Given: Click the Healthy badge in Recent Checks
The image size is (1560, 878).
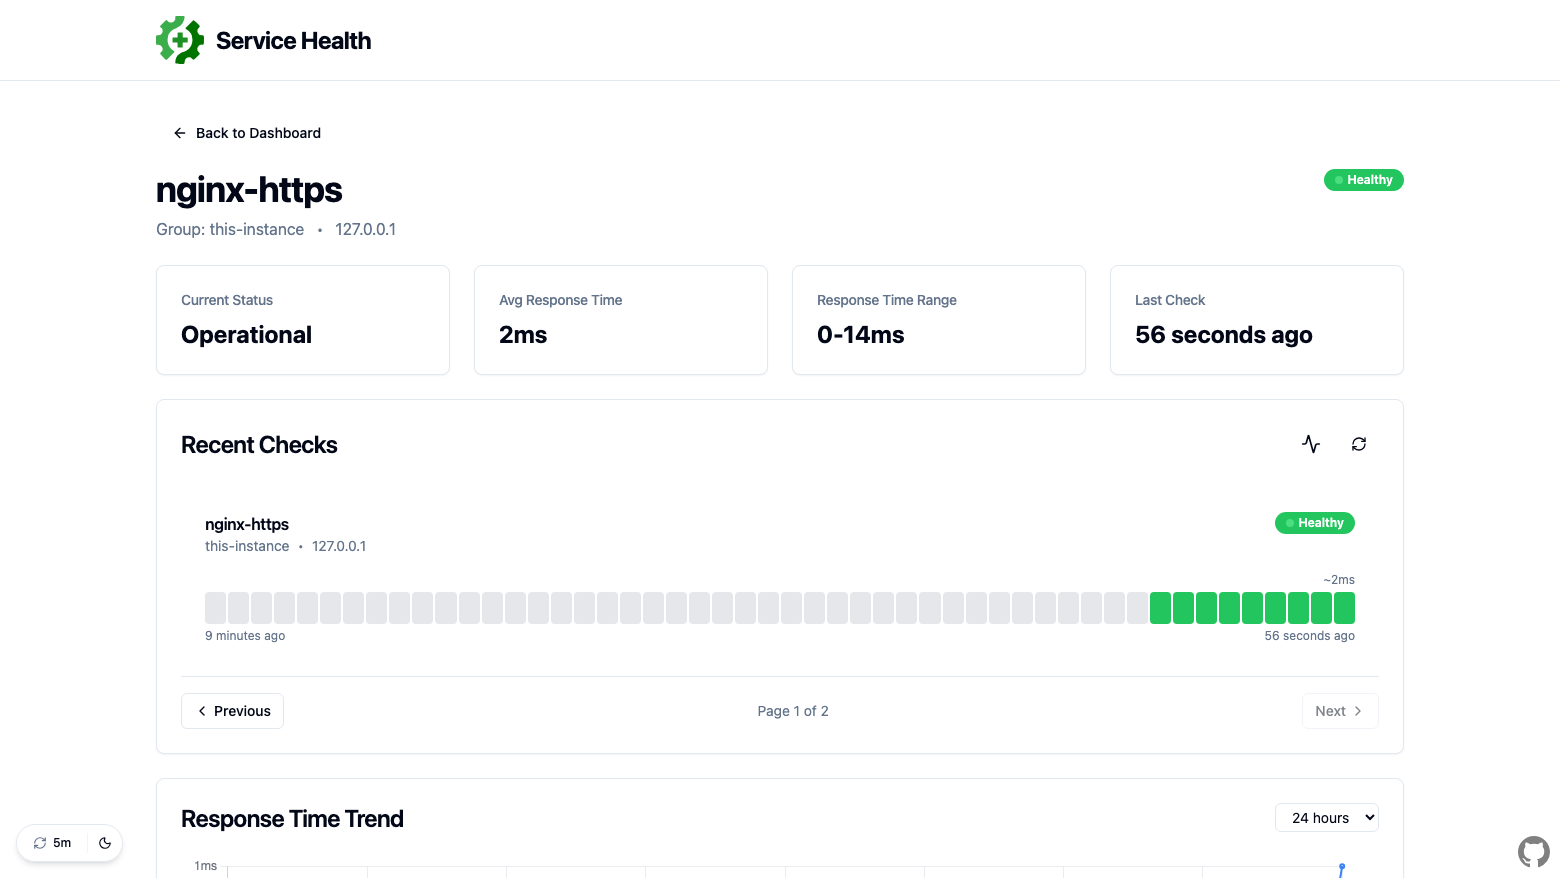Looking at the screenshot, I should point(1315,523).
